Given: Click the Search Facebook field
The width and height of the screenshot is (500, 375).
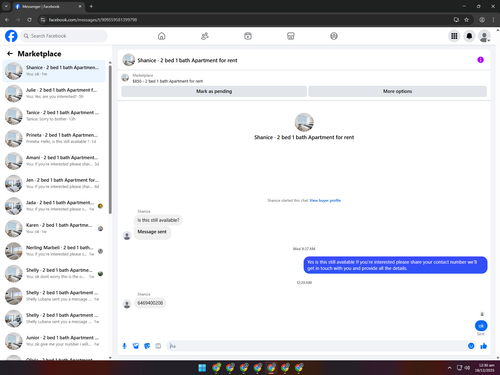Looking at the screenshot, I should tap(64, 36).
